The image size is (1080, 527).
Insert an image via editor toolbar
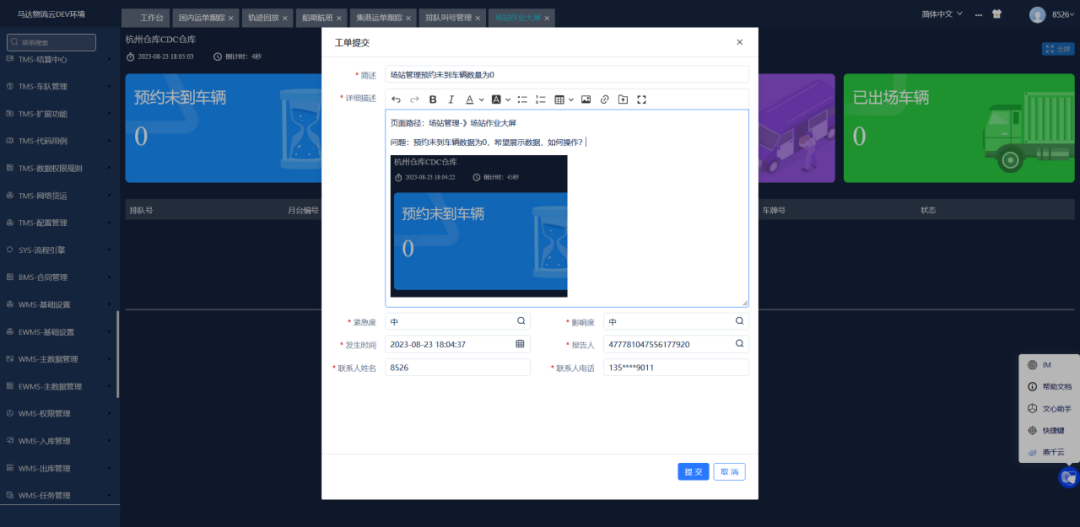(x=586, y=99)
